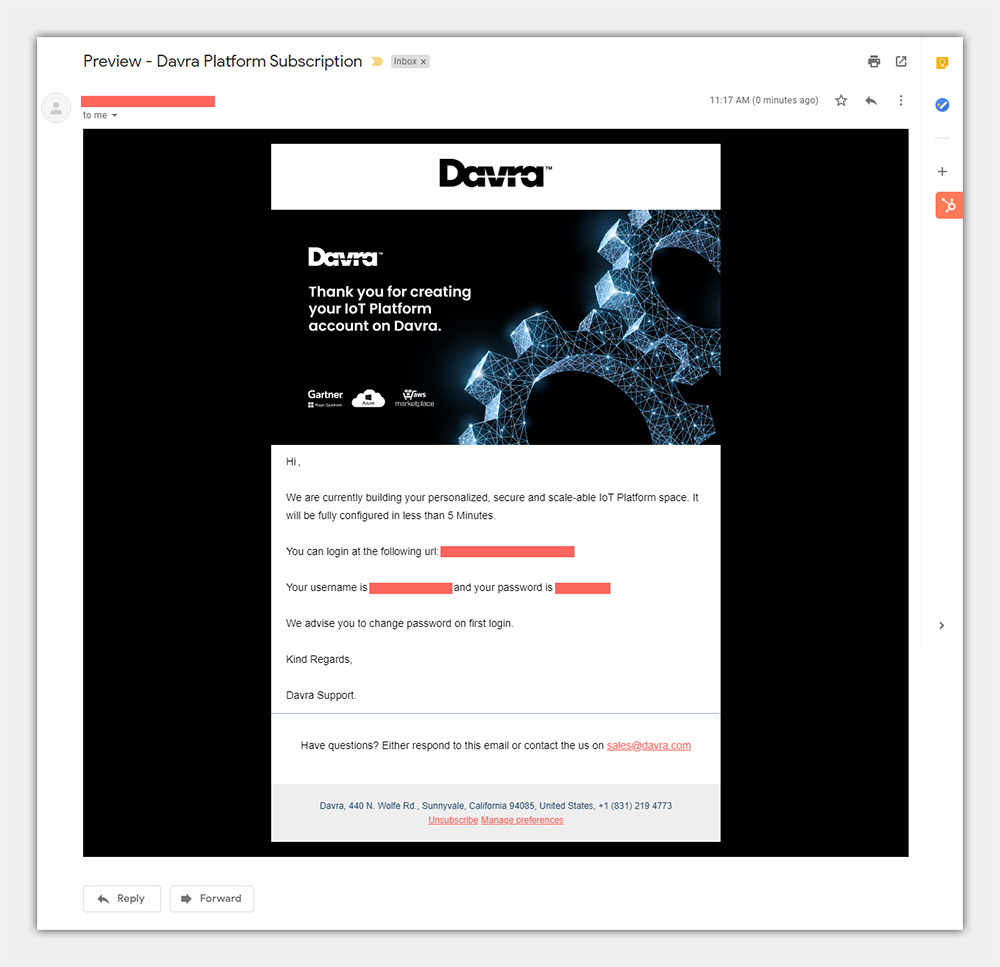
Task: Click the Davra address line in the footer
Action: click(496, 806)
